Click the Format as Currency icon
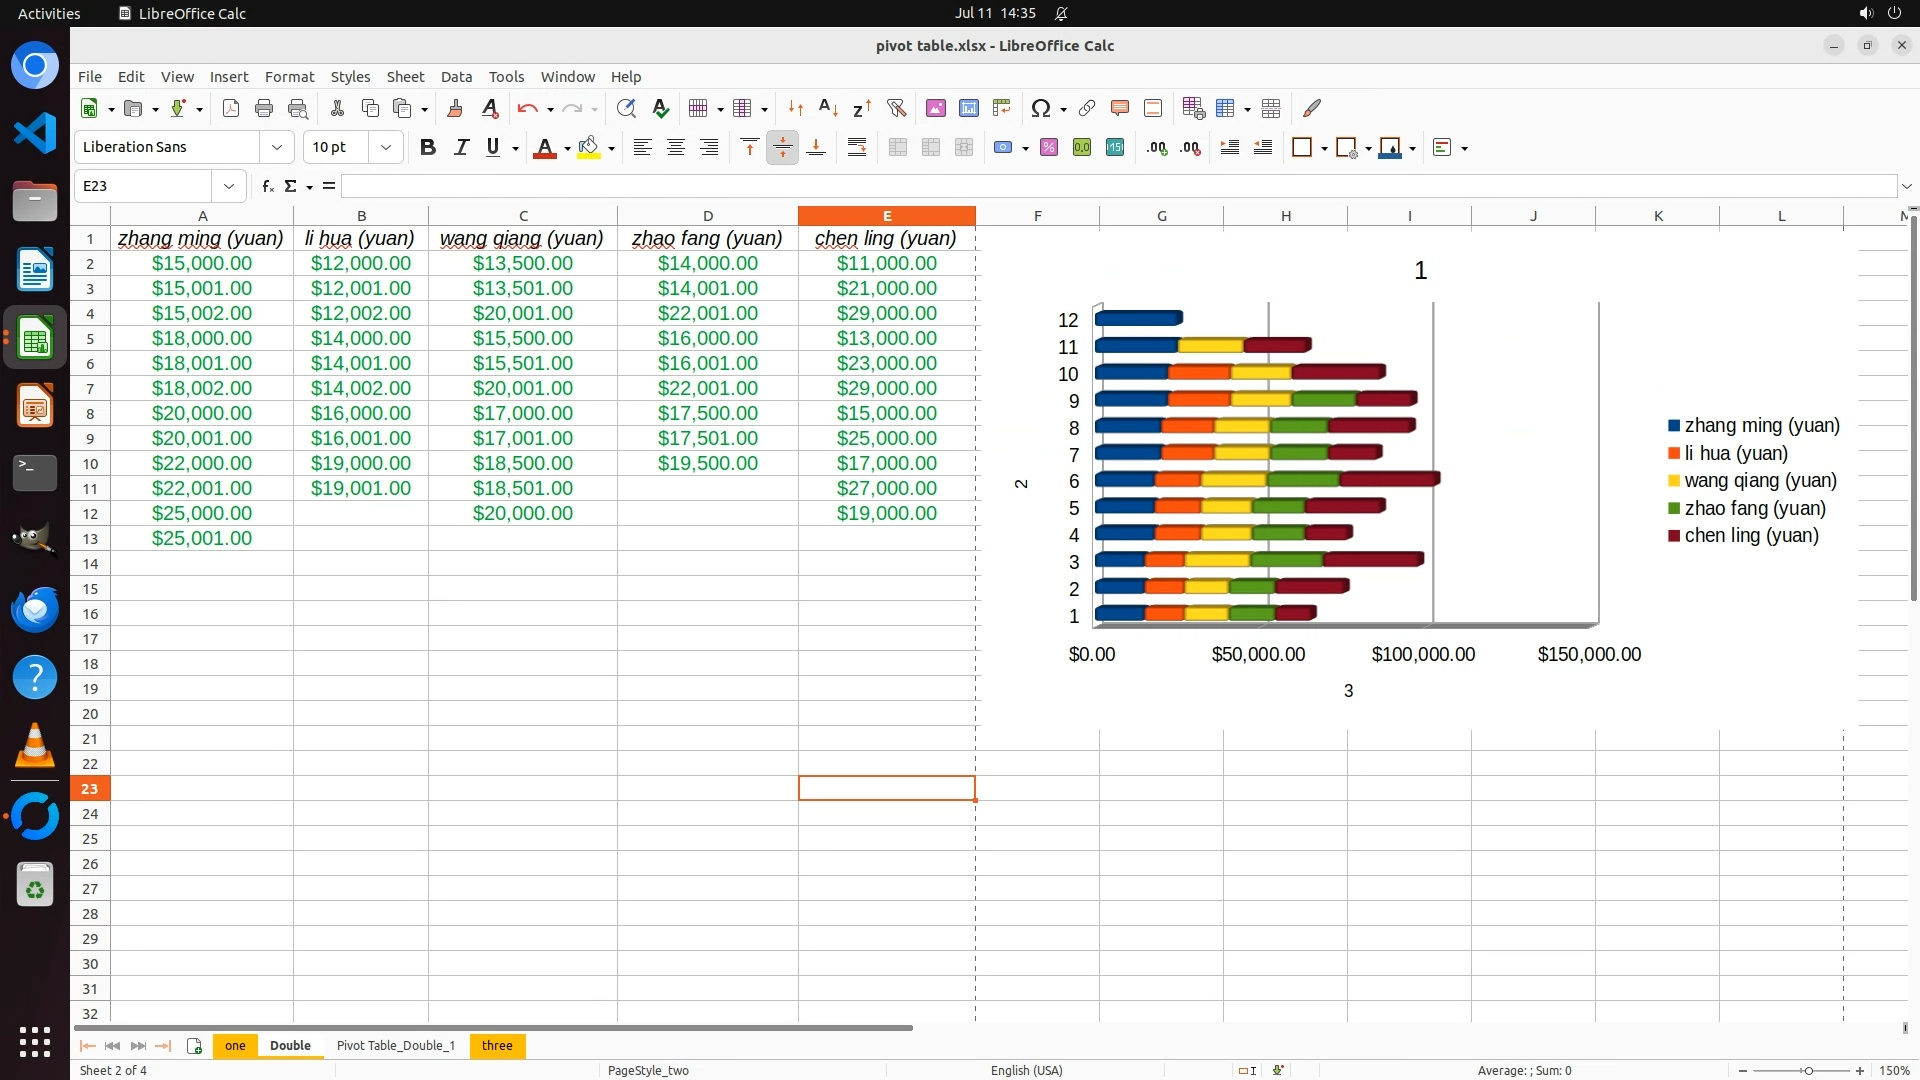Image resolution: width=1920 pixels, height=1080 pixels. click(x=1004, y=148)
